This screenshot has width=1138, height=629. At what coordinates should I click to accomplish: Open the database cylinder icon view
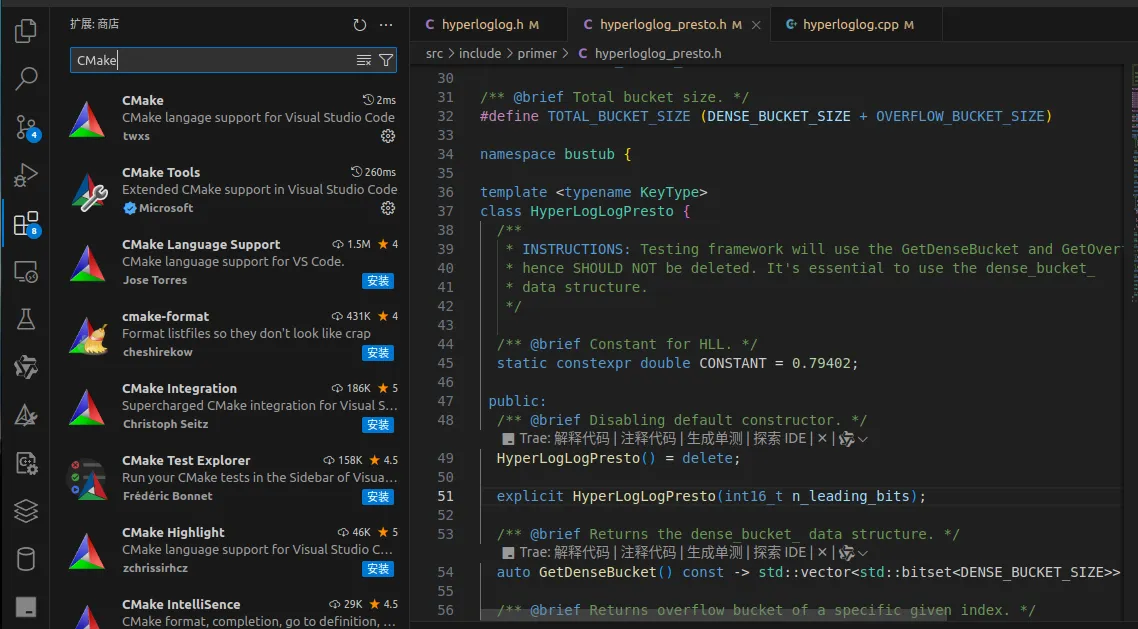click(x=26, y=558)
